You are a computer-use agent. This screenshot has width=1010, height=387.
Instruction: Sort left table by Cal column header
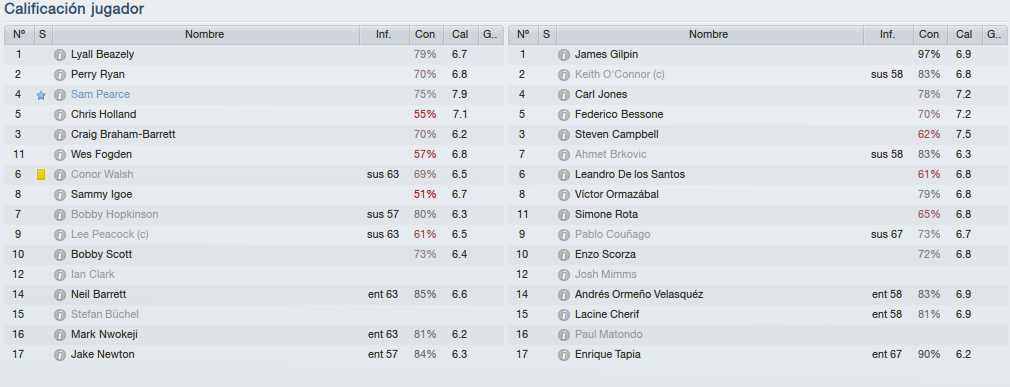[x=461, y=35]
